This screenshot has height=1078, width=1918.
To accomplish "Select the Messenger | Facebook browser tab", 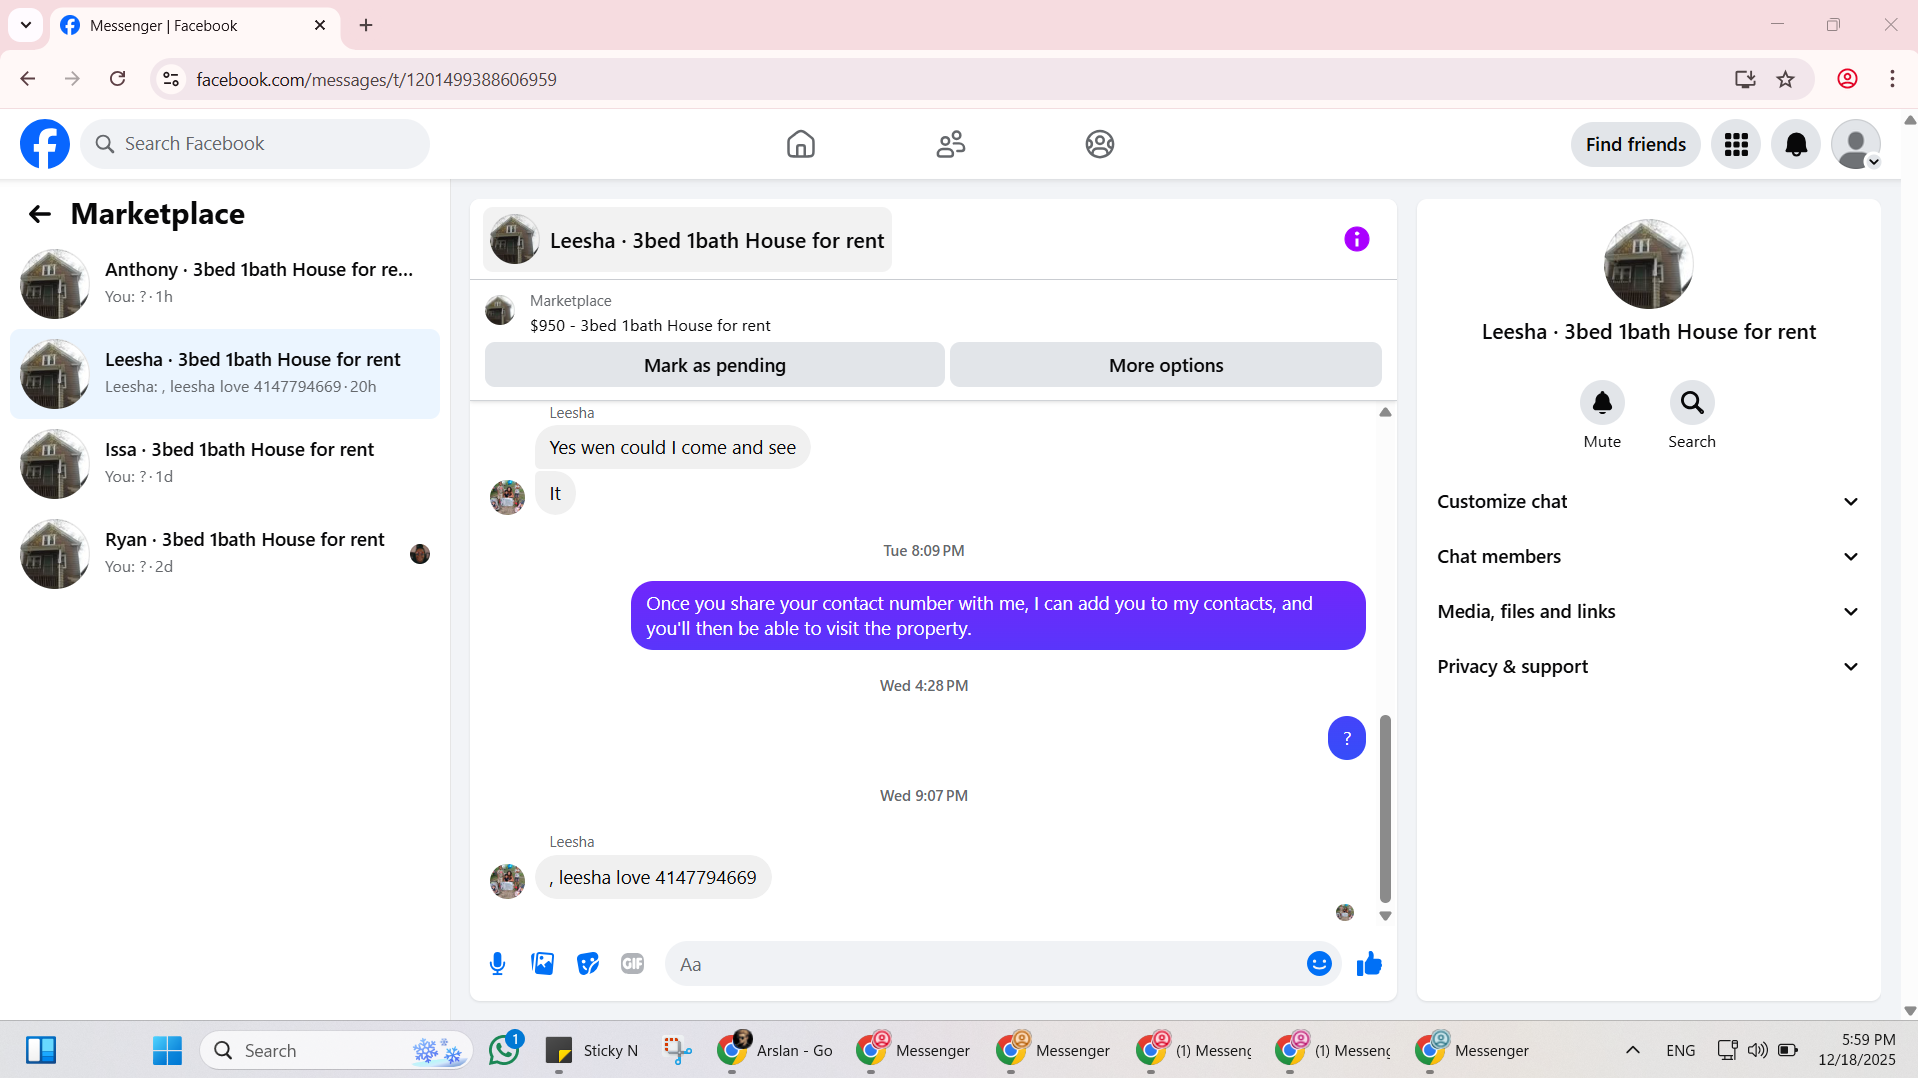I will pyautogui.click(x=194, y=26).
